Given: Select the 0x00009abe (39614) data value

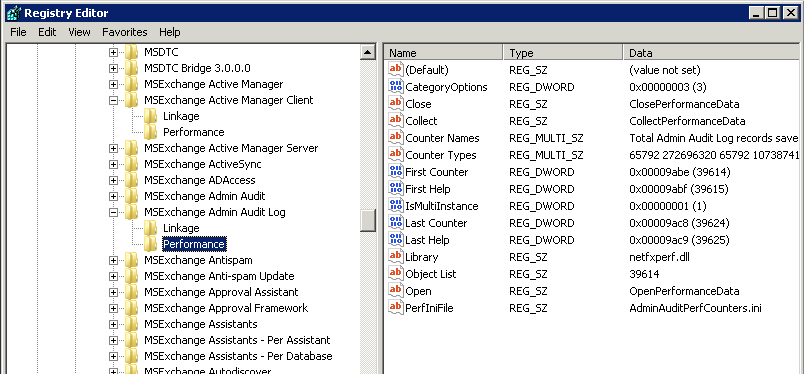Looking at the screenshot, I should click(679, 172).
